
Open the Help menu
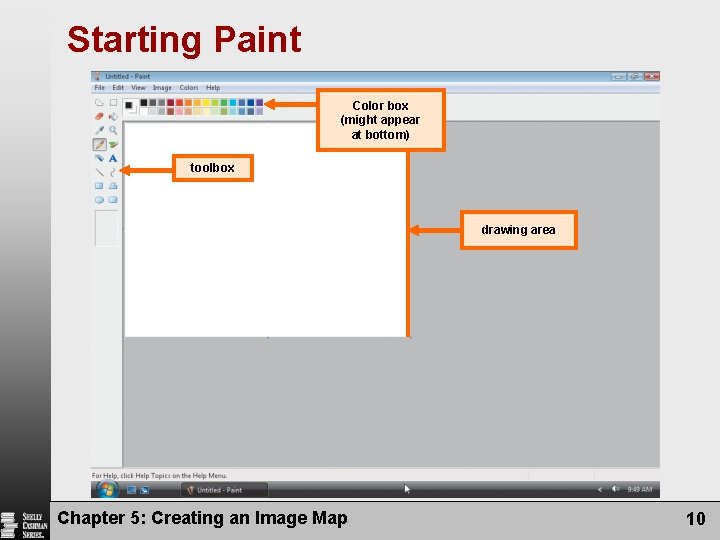click(x=213, y=87)
